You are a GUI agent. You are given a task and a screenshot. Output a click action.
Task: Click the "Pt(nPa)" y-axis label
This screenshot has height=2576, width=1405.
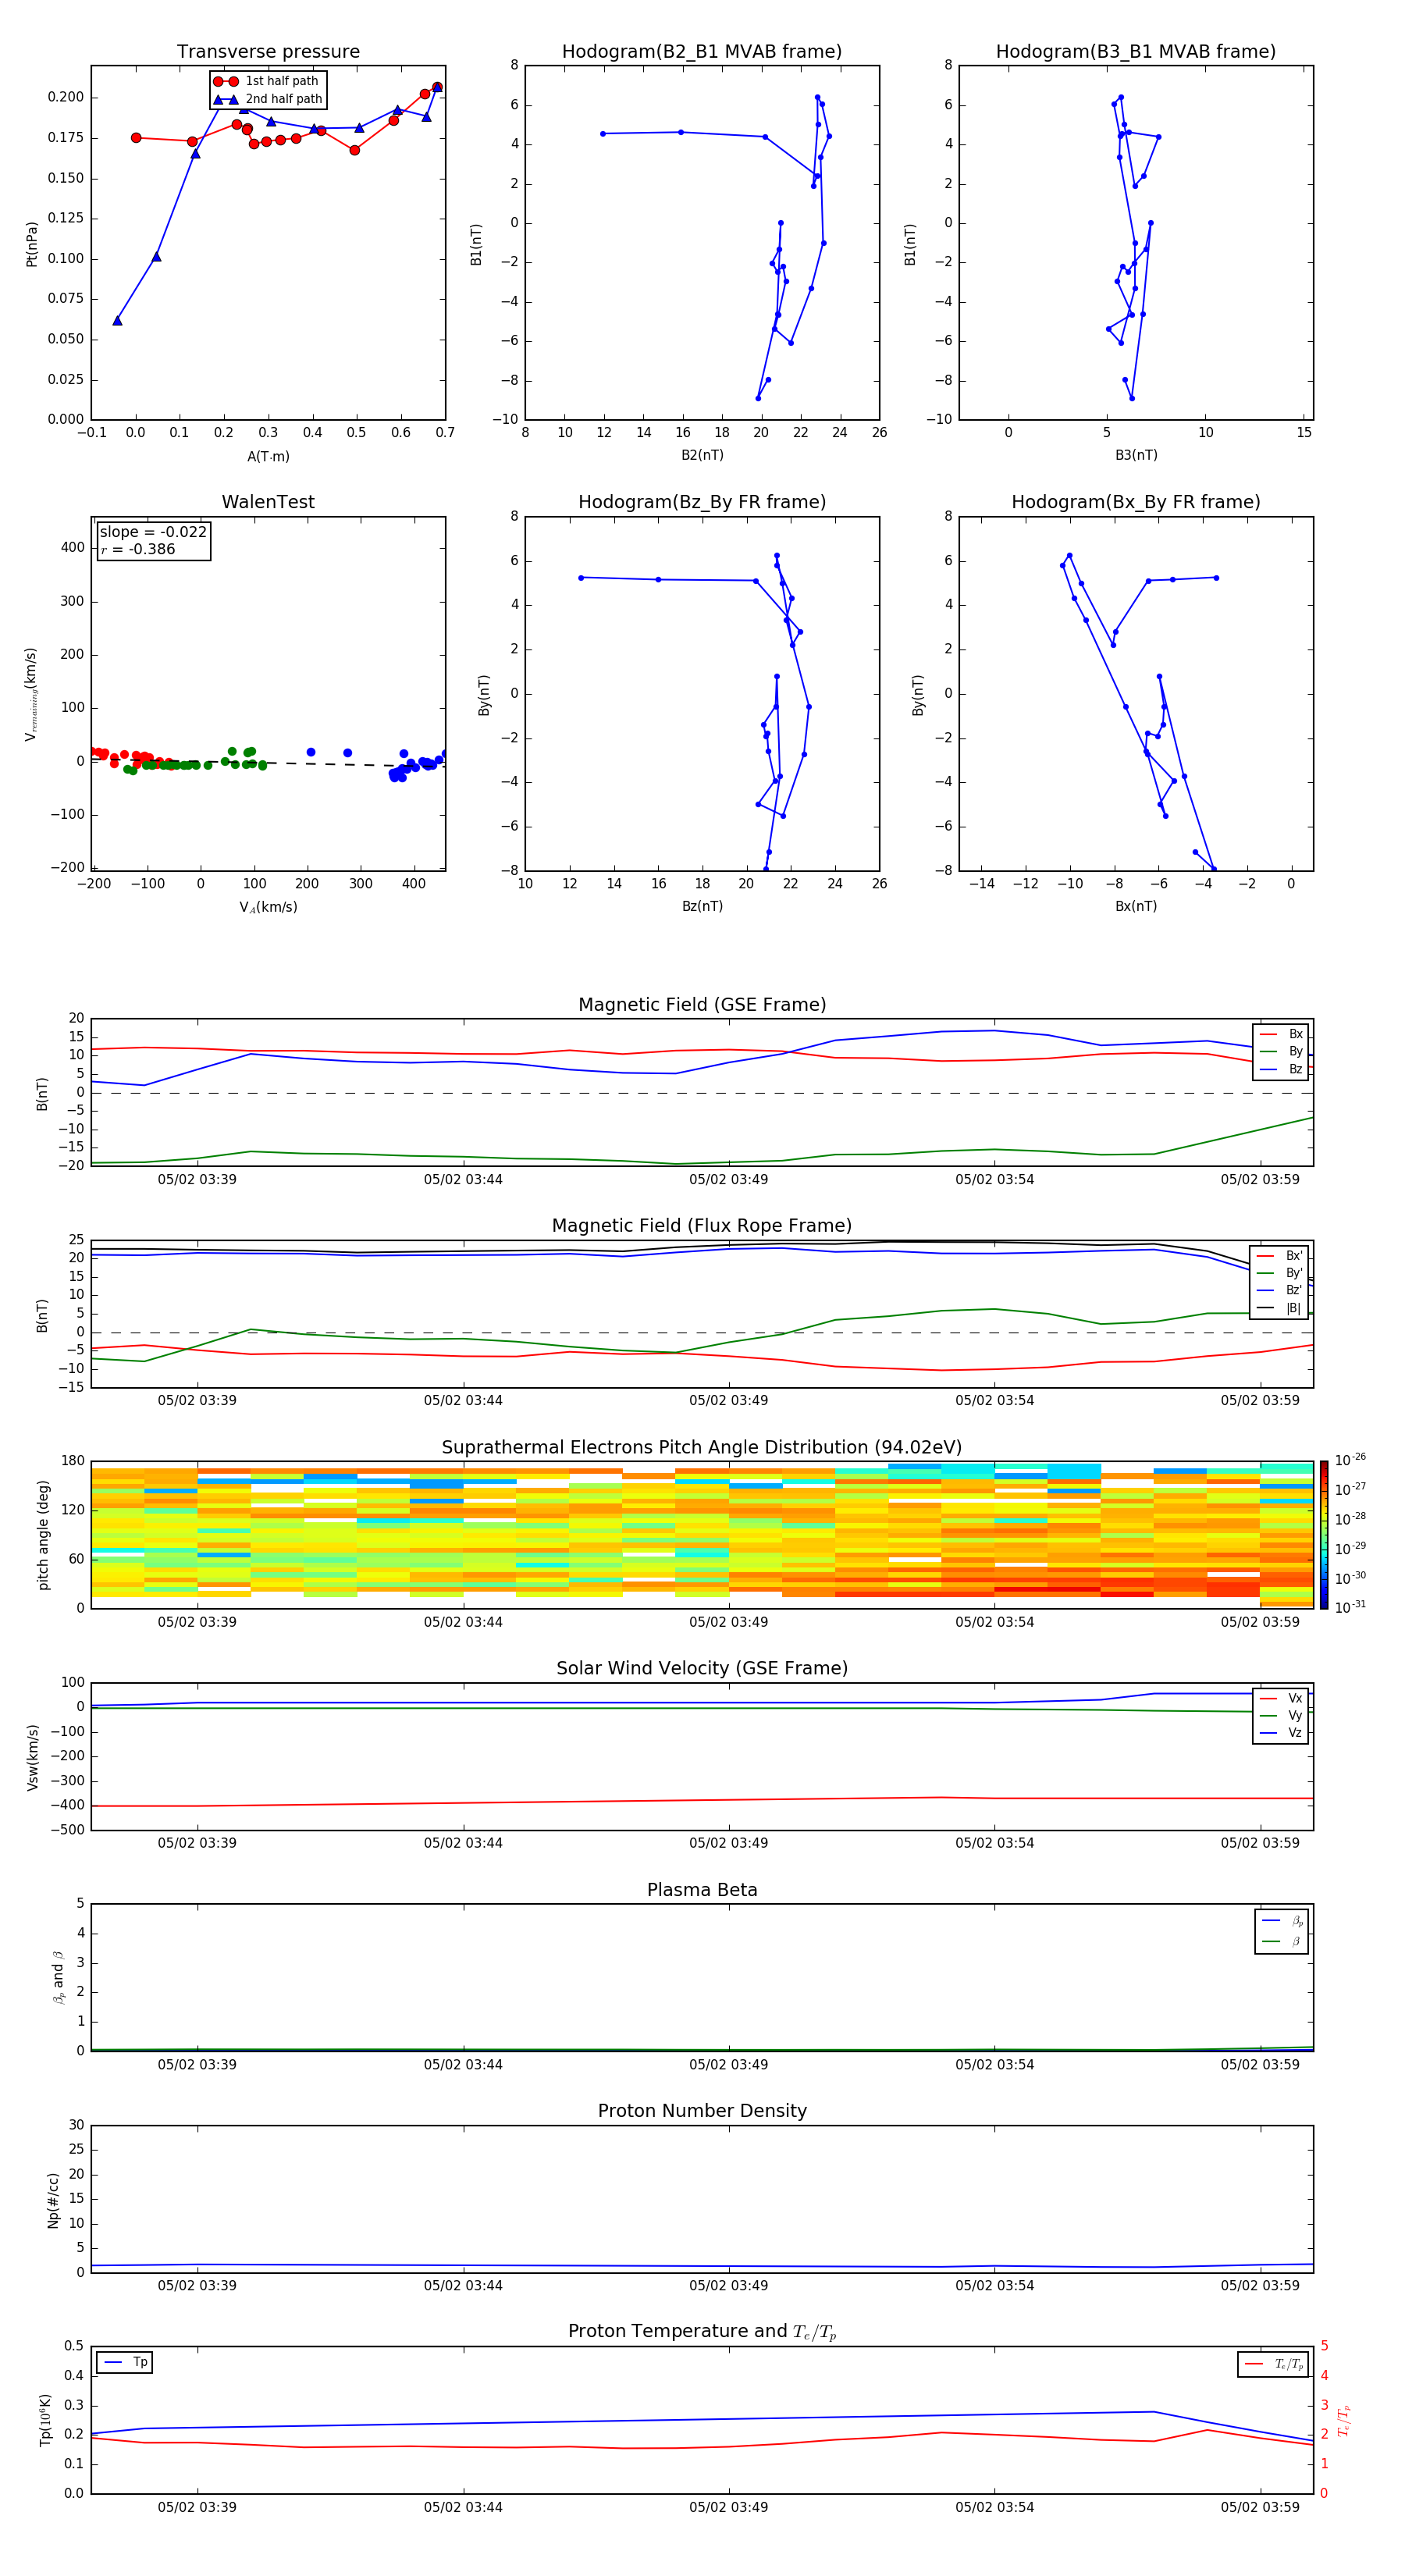(32, 244)
